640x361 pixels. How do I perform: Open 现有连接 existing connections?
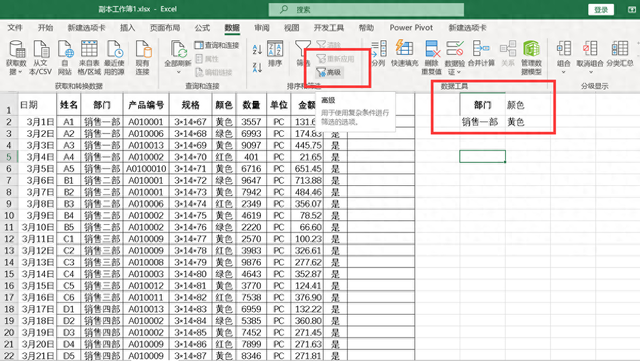tap(143, 49)
